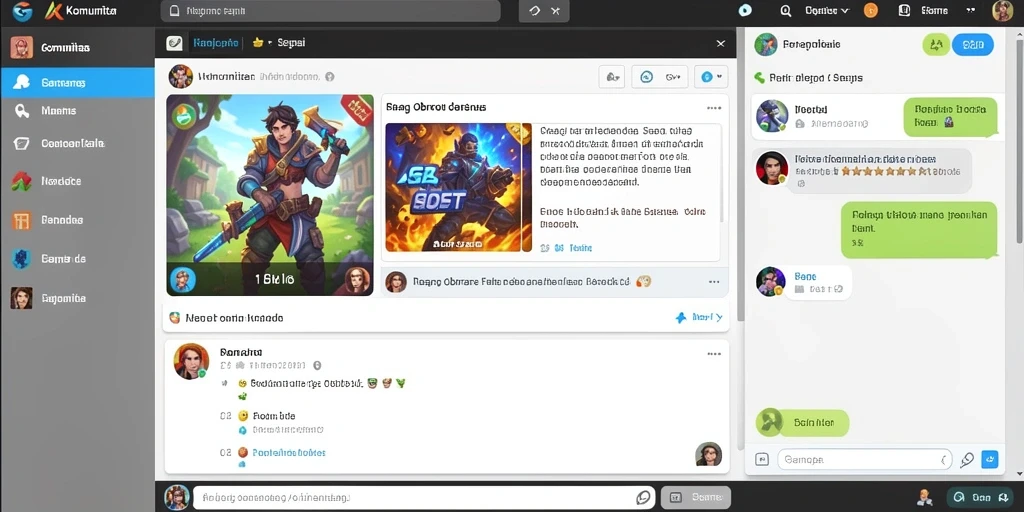1024x512 pixels.
Task: Click the refresh icon beside the address bar
Action: coord(534,10)
